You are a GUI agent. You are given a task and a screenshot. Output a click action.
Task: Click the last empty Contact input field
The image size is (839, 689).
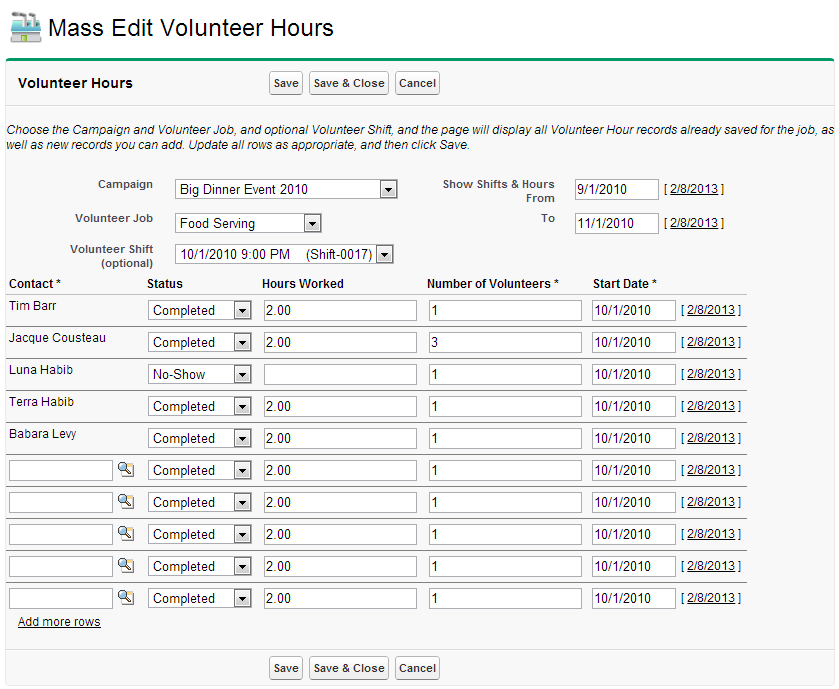point(61,599)
